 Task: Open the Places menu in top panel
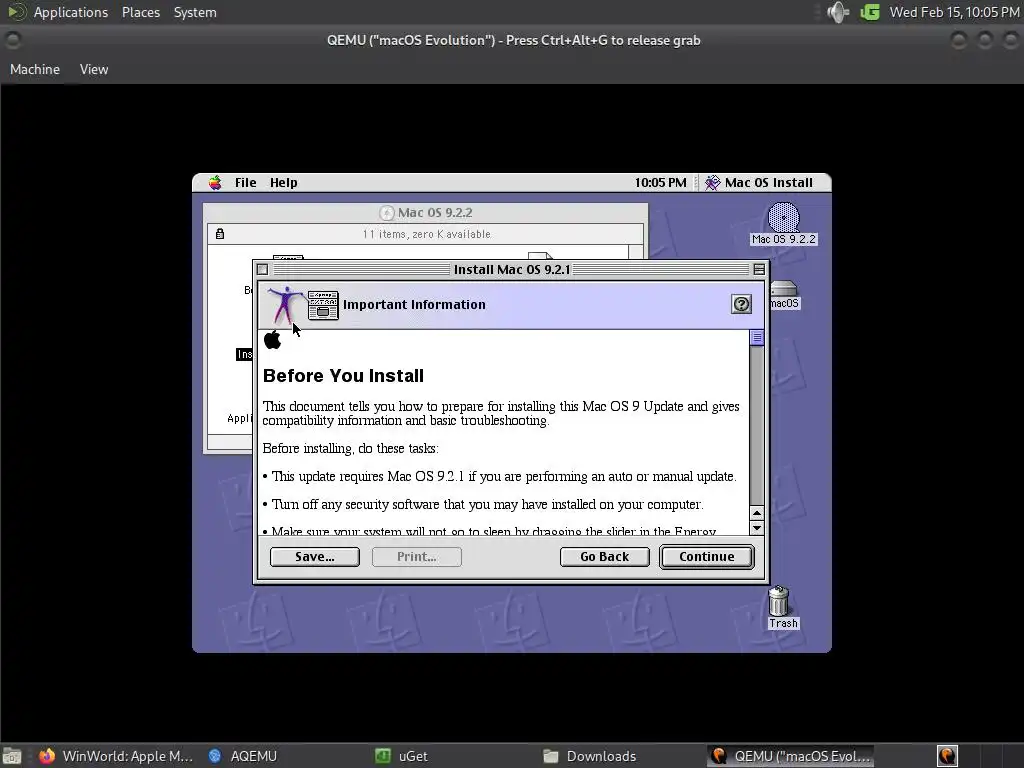(x=141, y=12)
